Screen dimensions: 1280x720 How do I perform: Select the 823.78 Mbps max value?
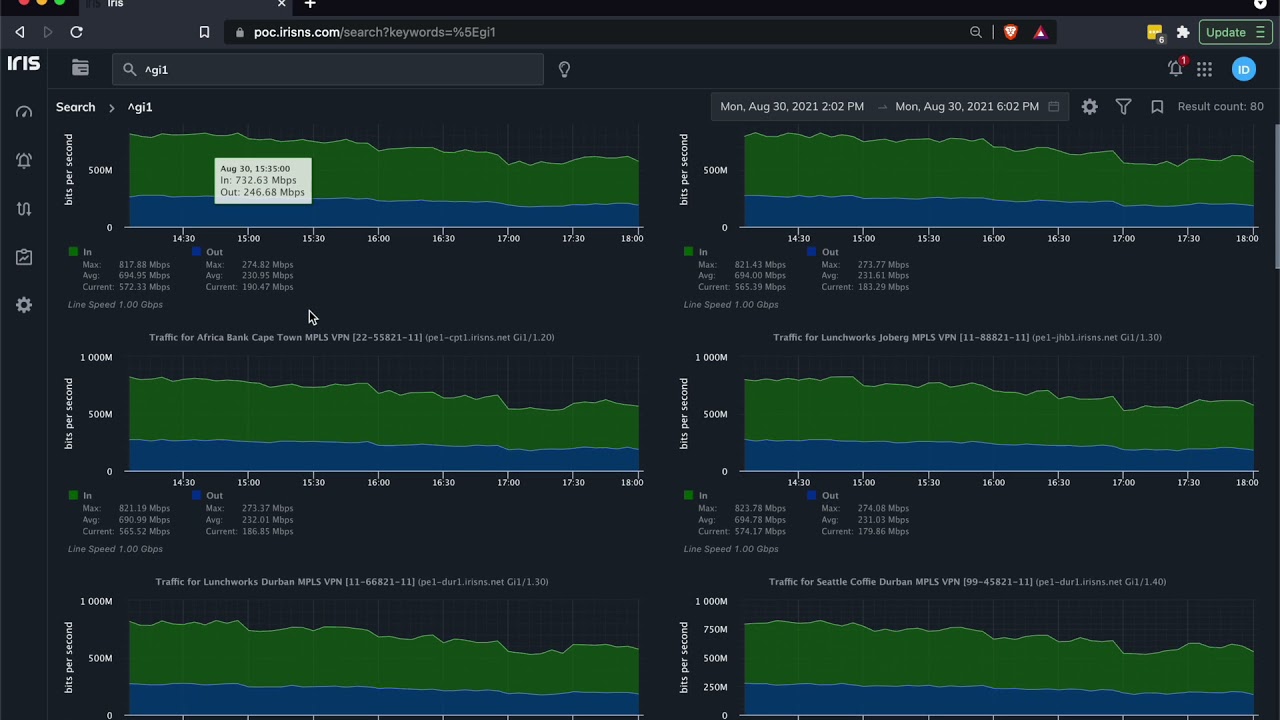click(x=760, y=508)
